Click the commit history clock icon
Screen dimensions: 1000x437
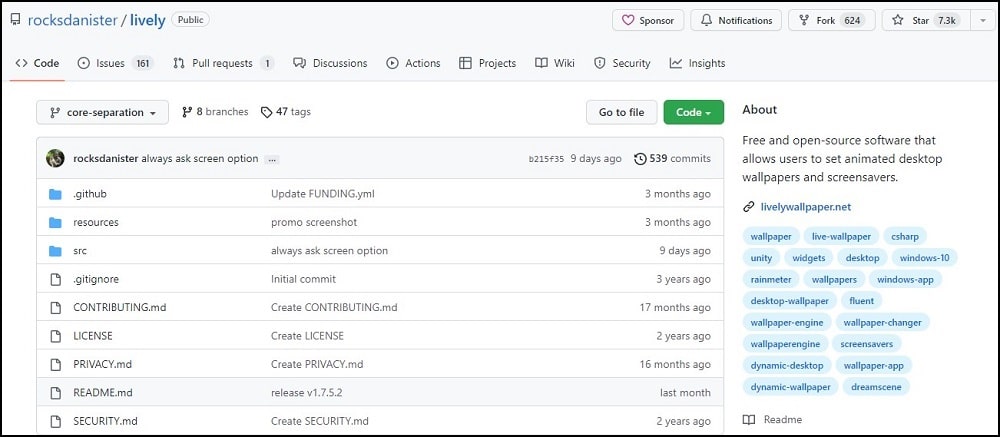[640, 159]
